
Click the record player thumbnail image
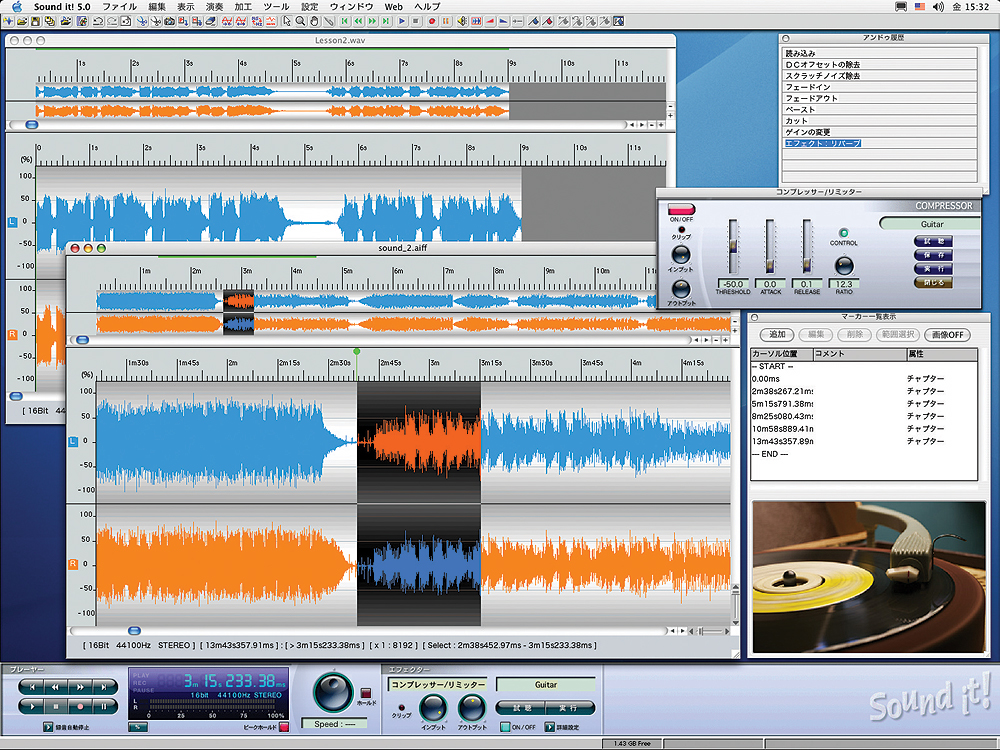[869, 577]
